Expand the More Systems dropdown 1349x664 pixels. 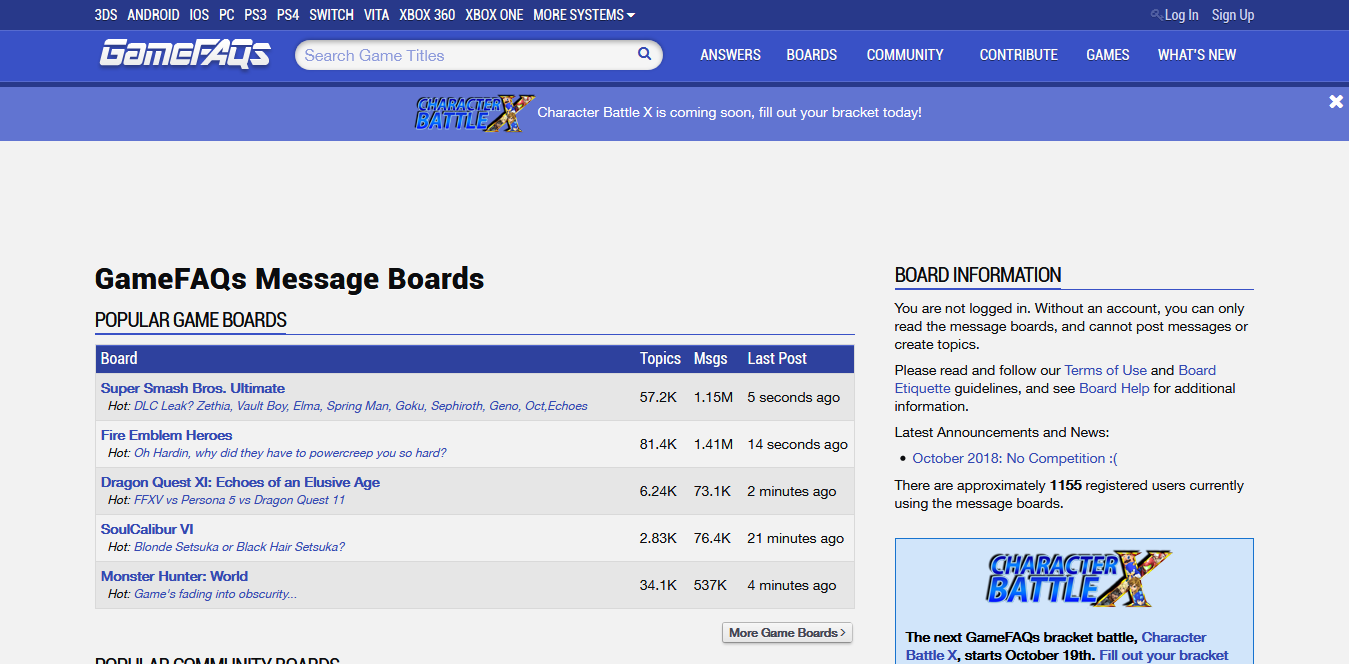click(x=584, y=15)
